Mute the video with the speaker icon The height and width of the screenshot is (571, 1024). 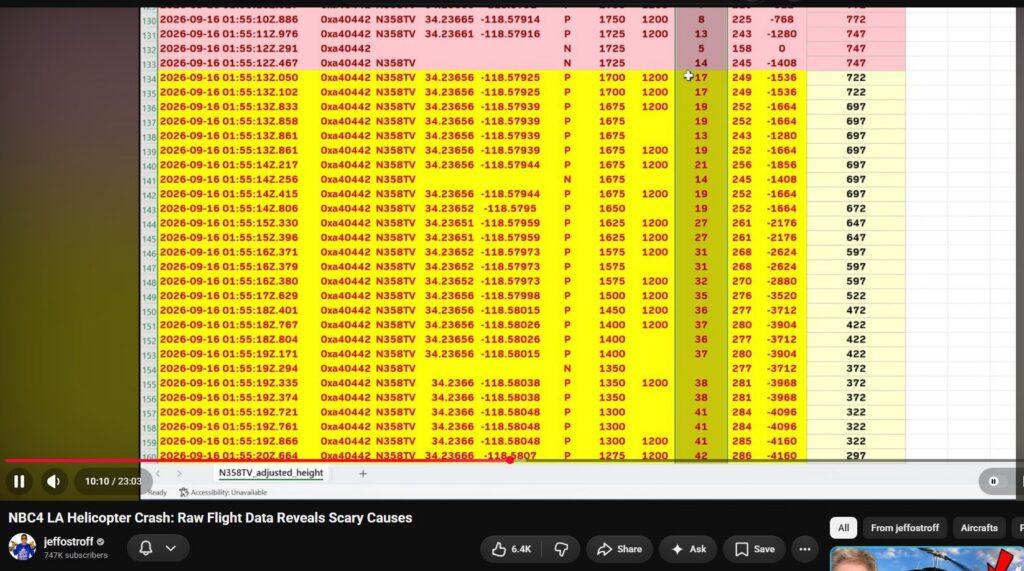(x=54, y=481)
